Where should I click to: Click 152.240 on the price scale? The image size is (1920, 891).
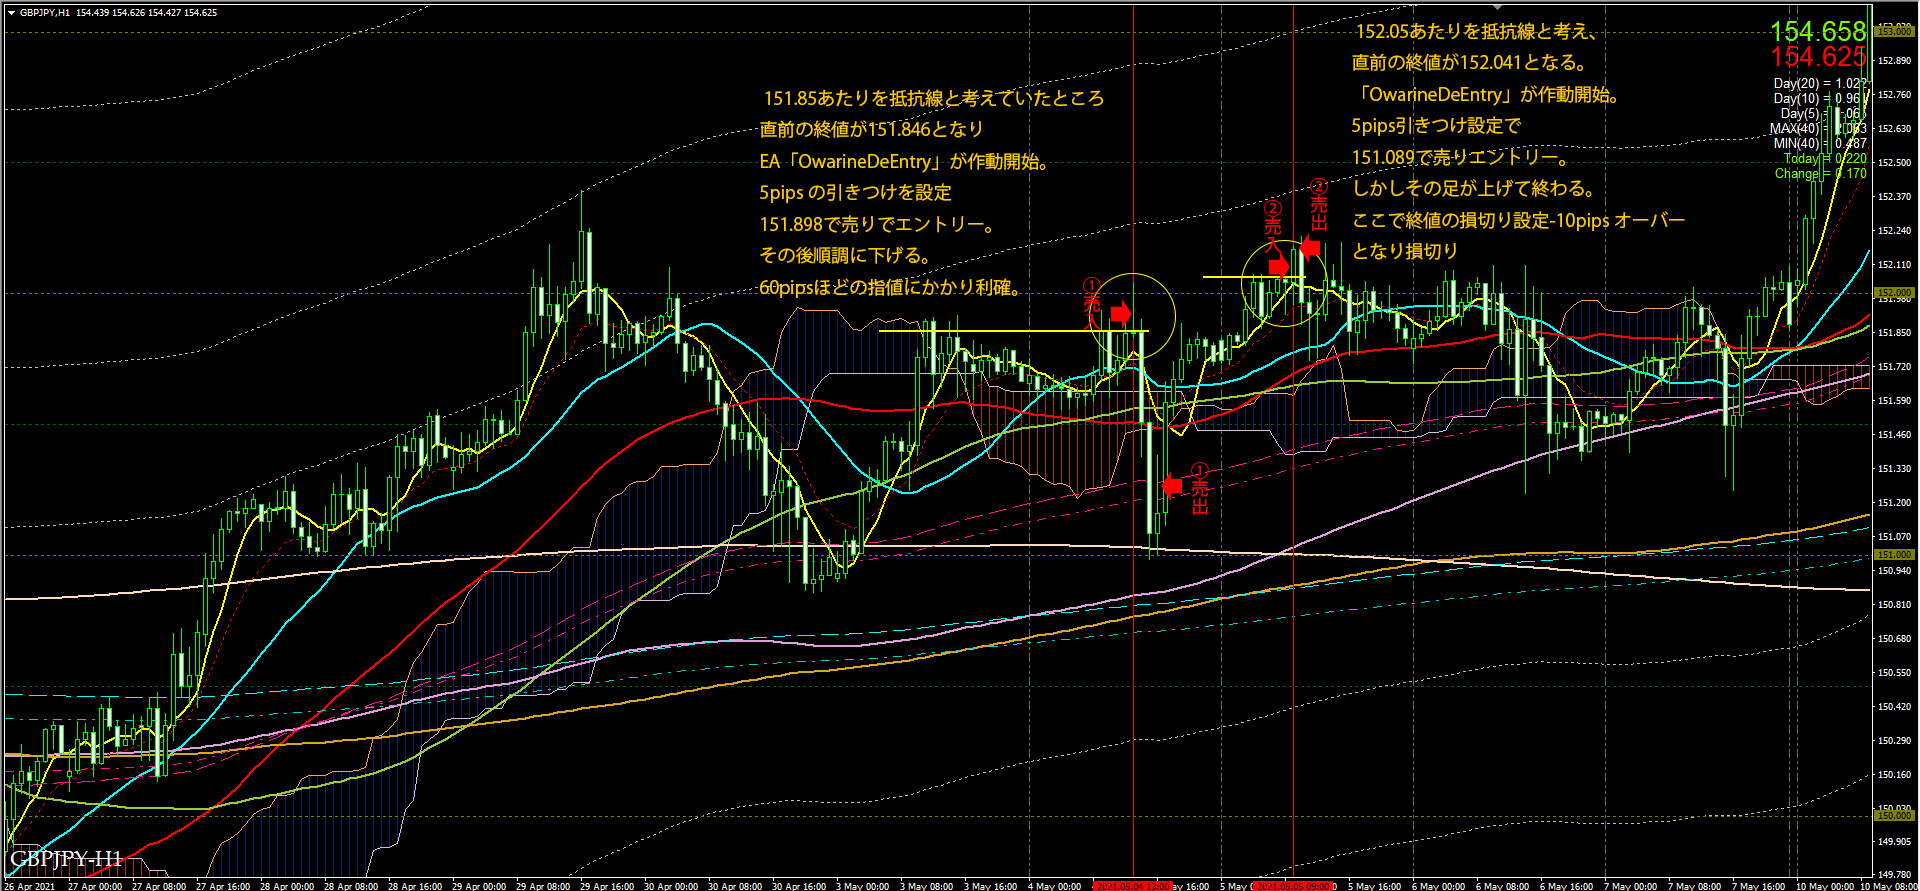[x=1895, y=231]
